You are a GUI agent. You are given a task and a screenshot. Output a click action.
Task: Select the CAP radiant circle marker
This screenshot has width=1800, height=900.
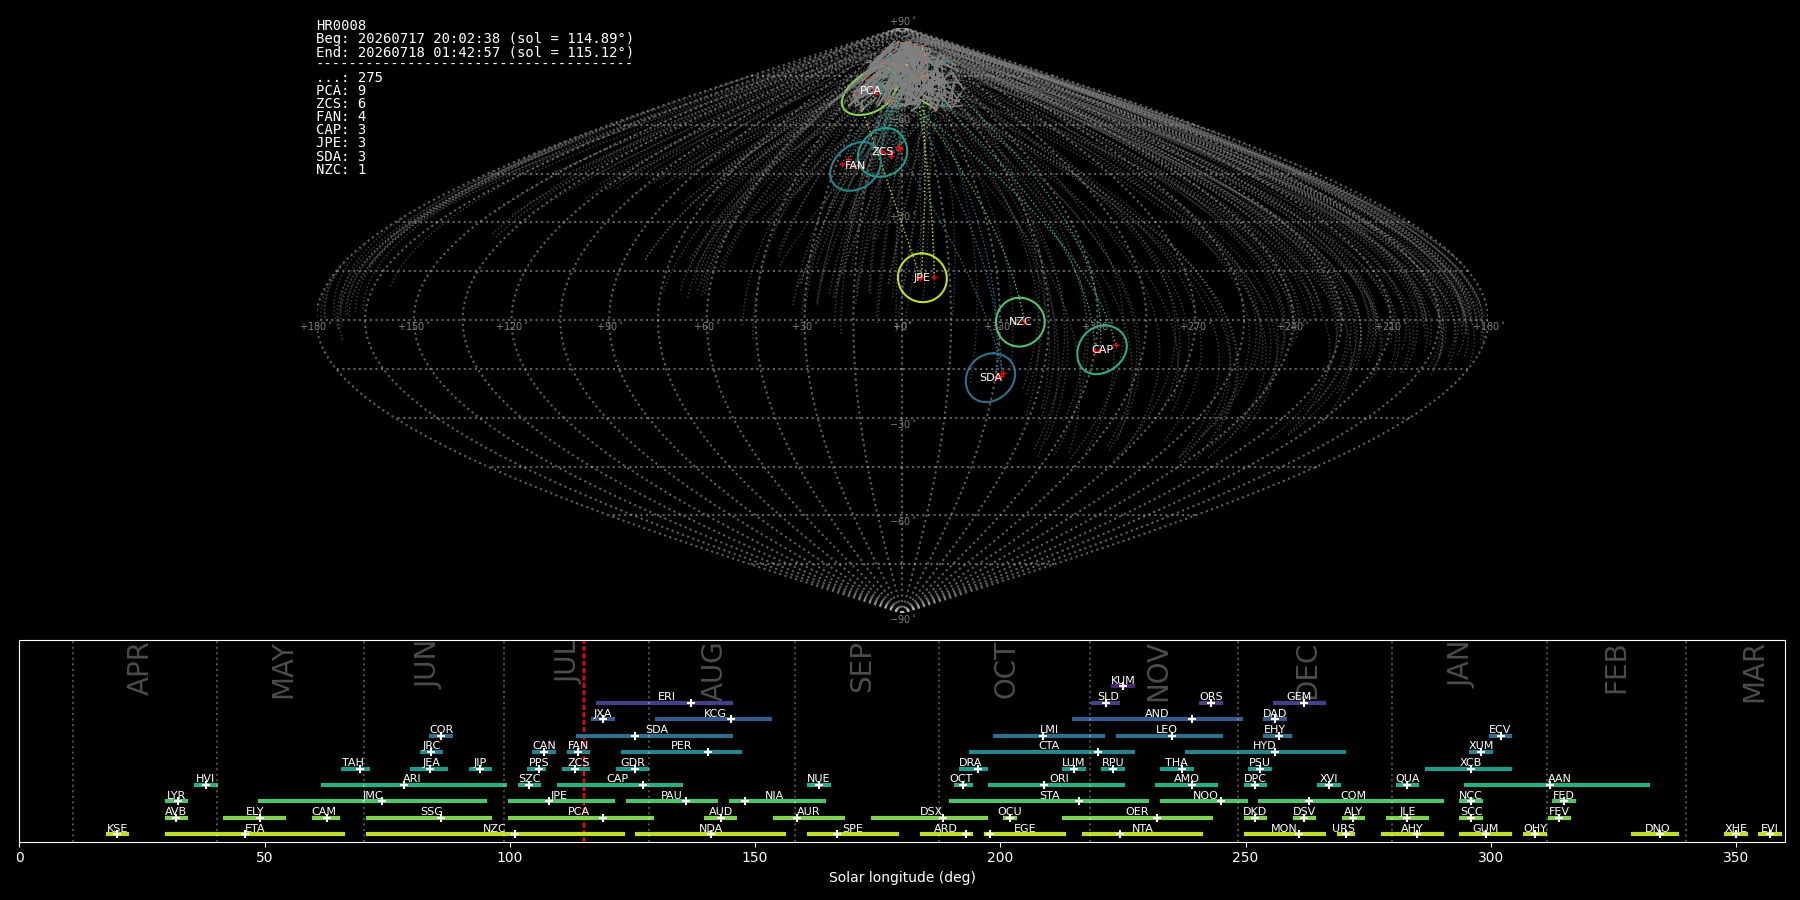(1102, 350)
